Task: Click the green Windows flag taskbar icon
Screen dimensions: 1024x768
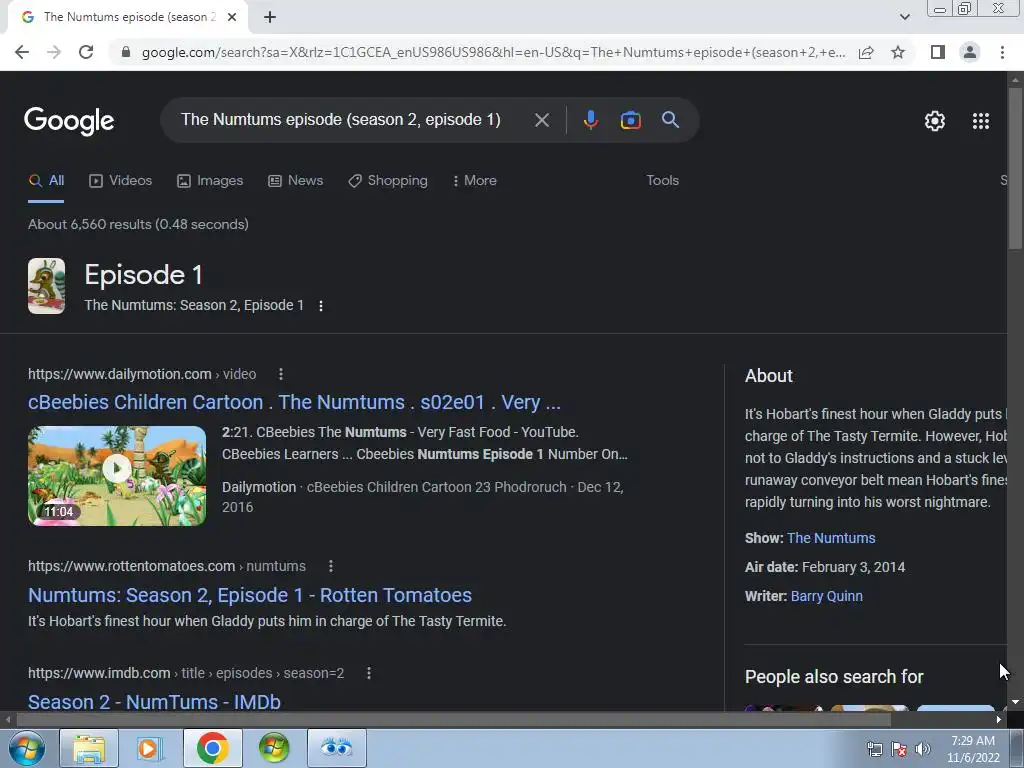Action: coord(274,748)
